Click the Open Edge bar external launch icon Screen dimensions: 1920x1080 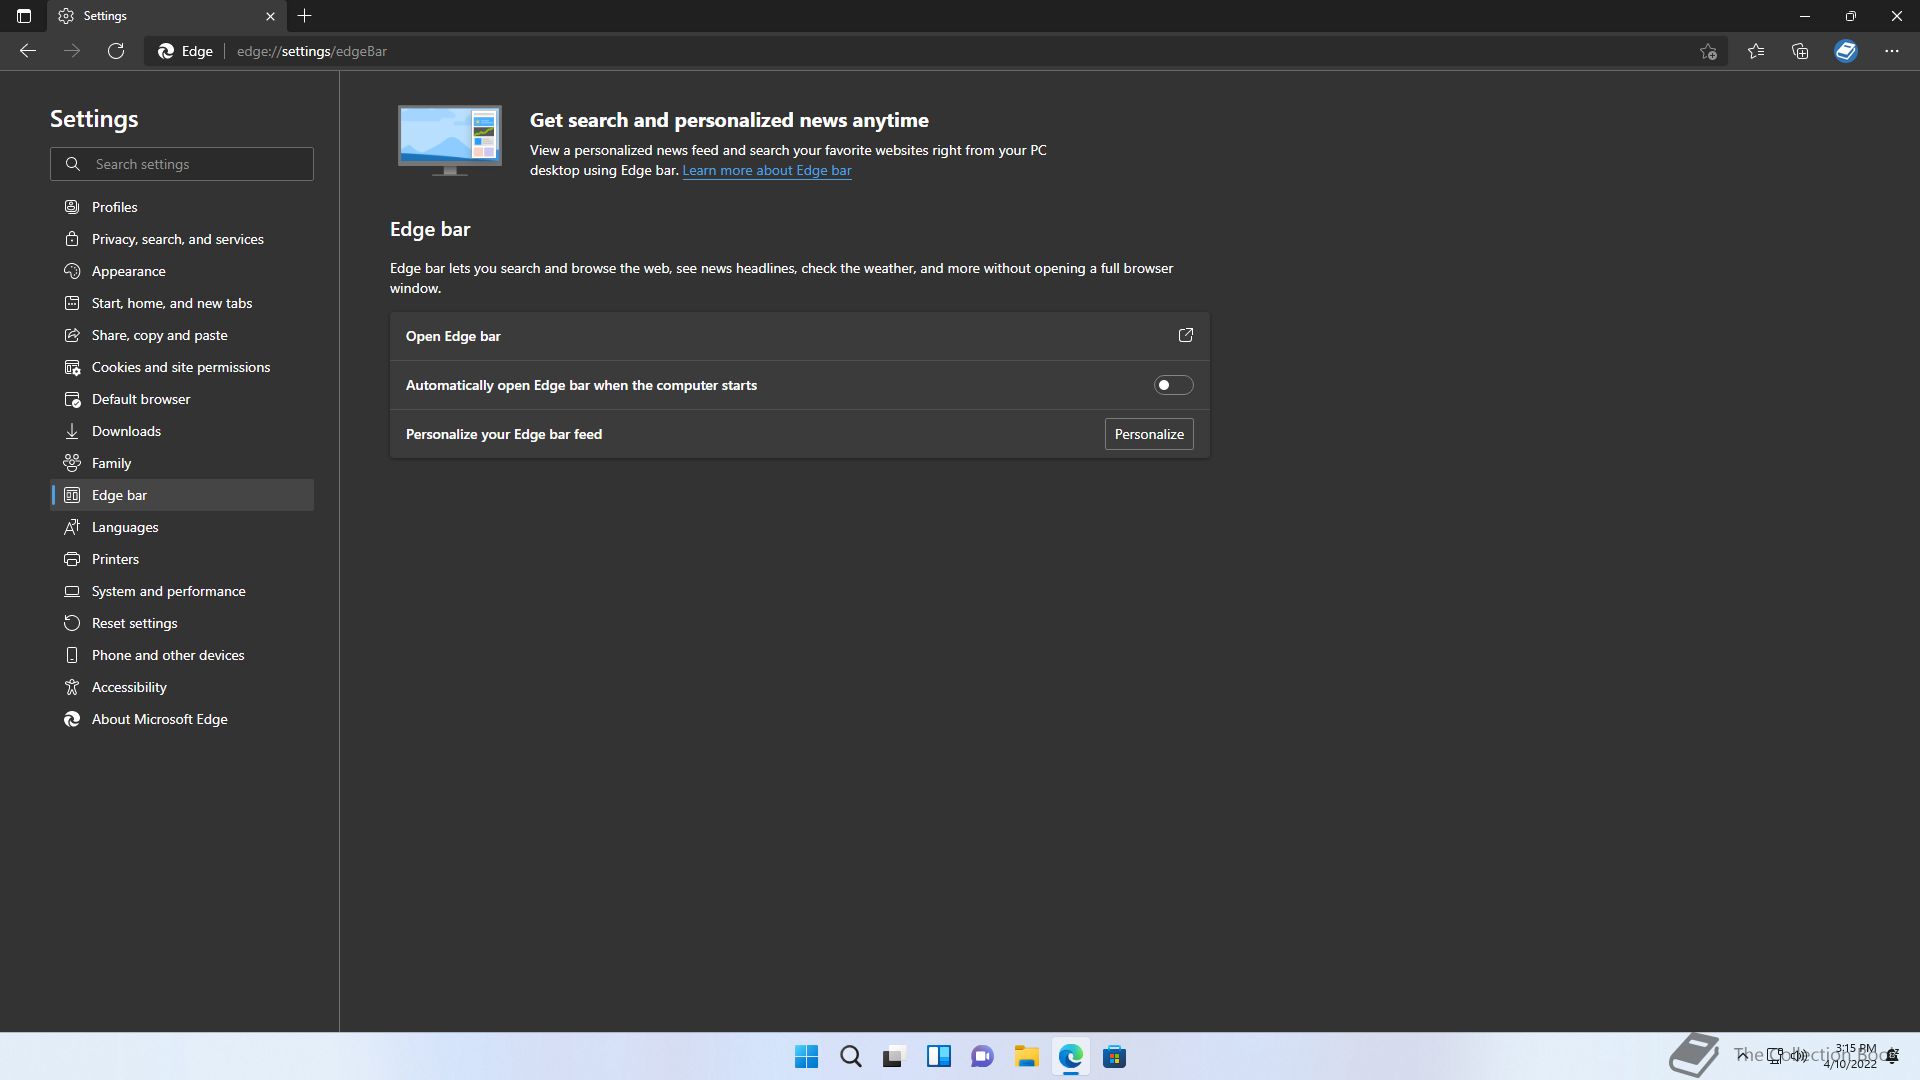(1186, 335)
